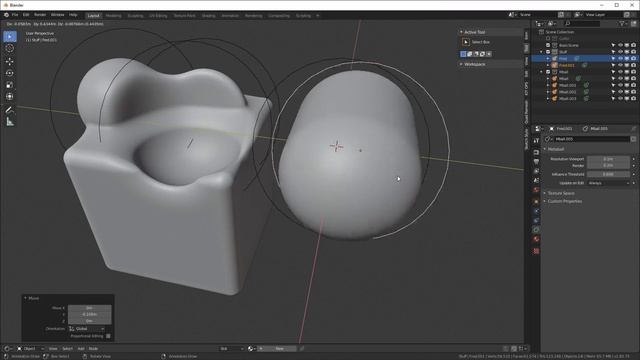Open the Update on Edit dropdown
Image resolution: width=640 pixels, height=360 pixels.
(x=609, y=183)
